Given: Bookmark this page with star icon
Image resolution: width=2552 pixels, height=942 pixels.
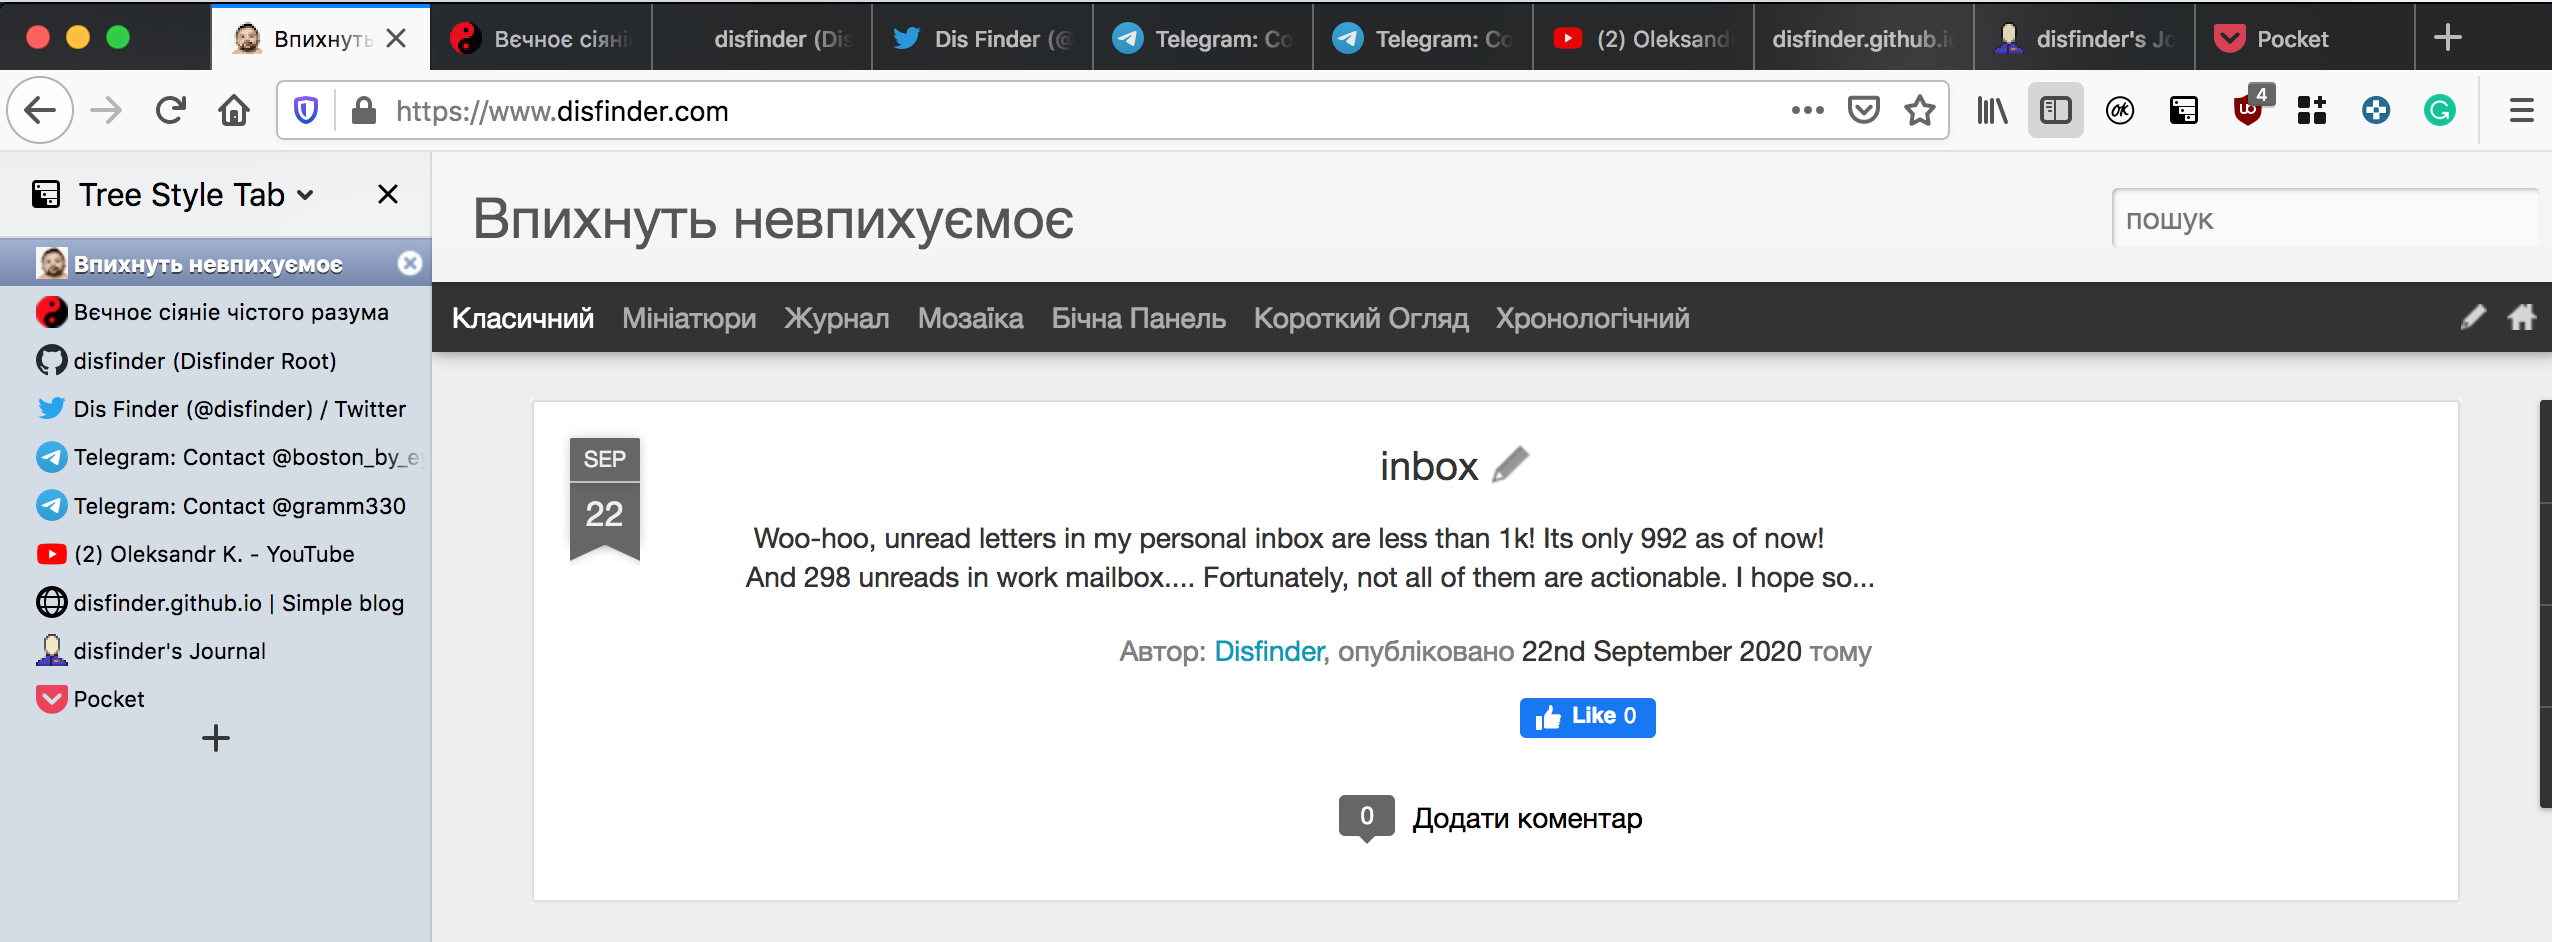Looking at the screenshot, I should (x=1919, y=110).
